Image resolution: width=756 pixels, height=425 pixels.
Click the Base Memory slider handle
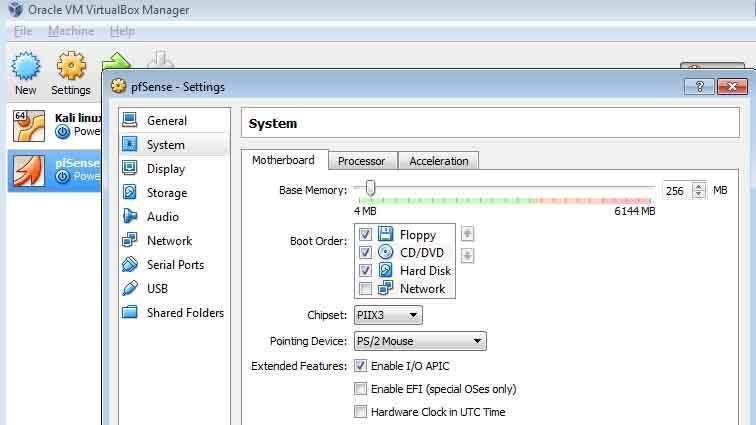tap(370, 188)
